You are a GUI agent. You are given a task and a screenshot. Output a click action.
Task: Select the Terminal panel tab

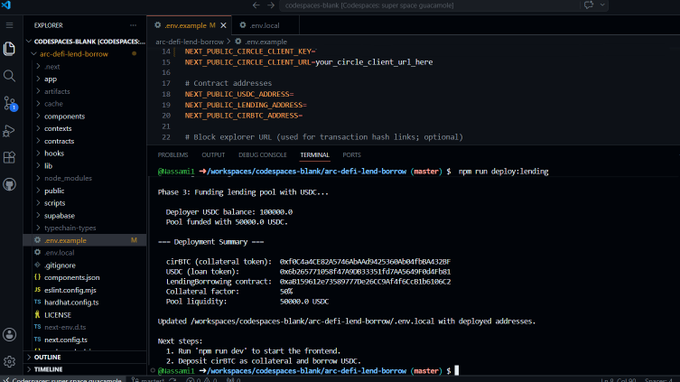(x=314, y=155)
